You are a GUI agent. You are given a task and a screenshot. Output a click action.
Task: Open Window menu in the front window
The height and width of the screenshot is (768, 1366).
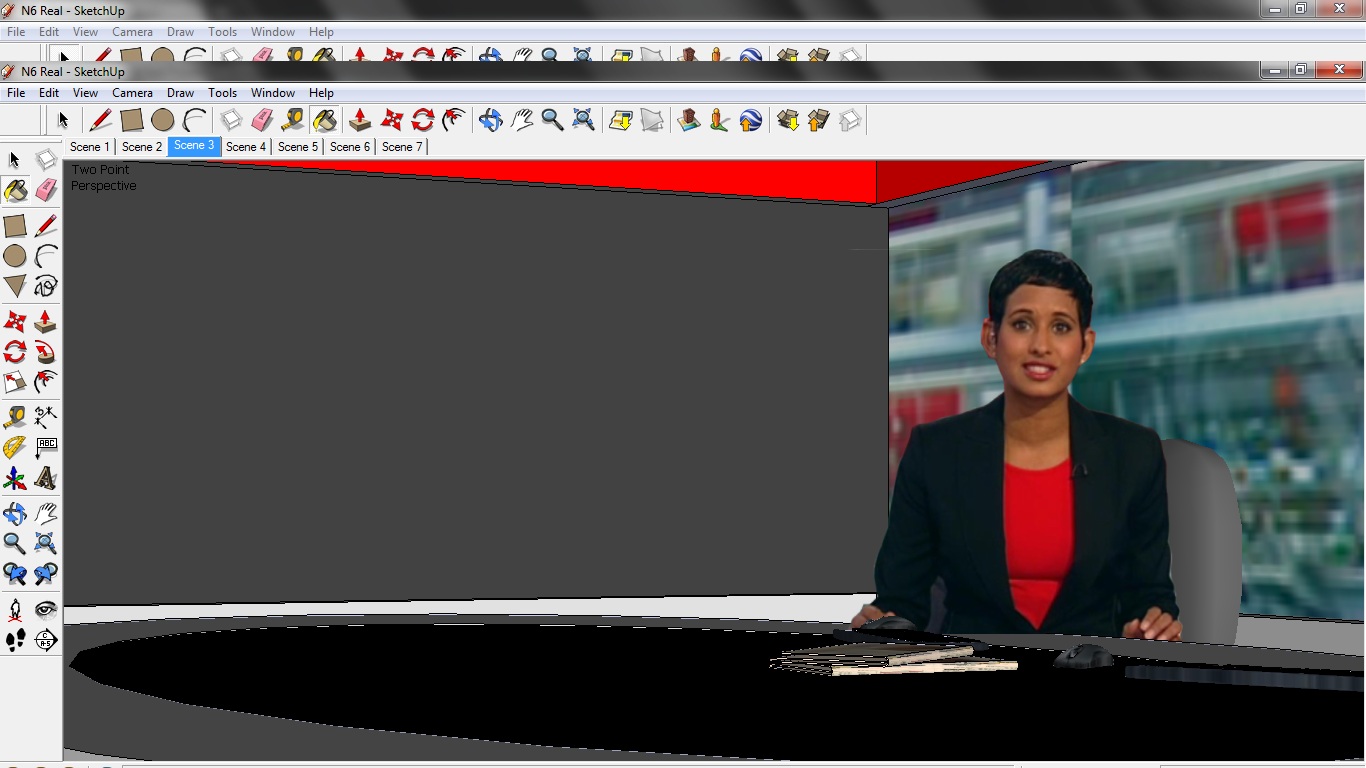(272, 93)
